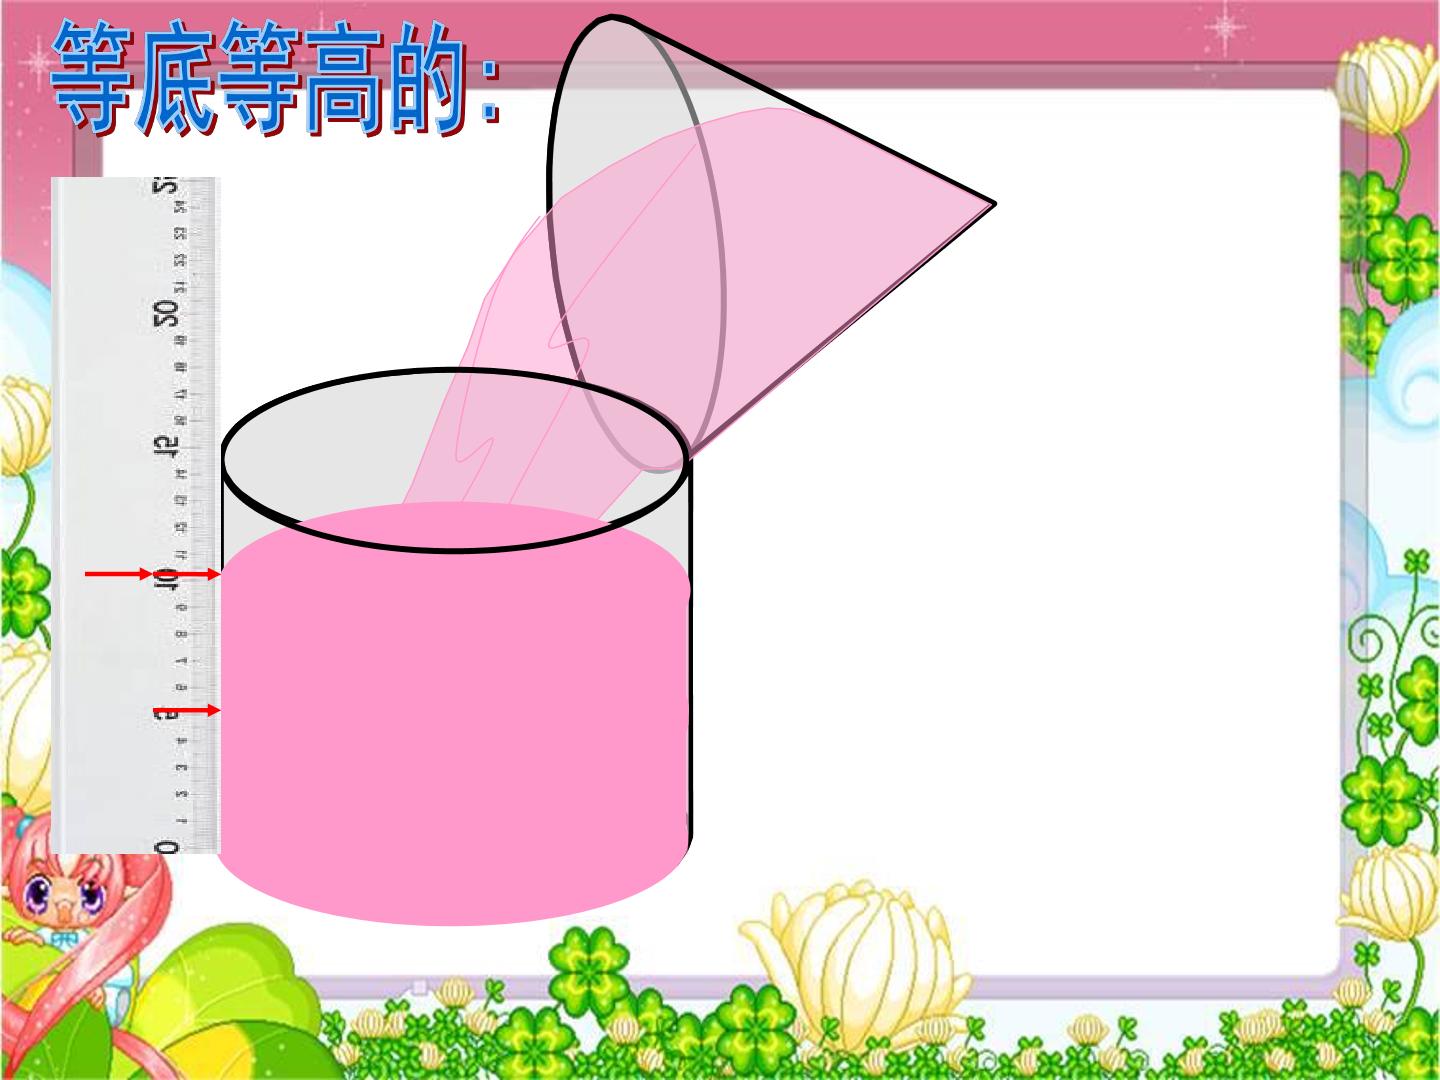Select the cylinder's right black side edge
Screen dimensions: 1440x1080
tap(689, 660)
